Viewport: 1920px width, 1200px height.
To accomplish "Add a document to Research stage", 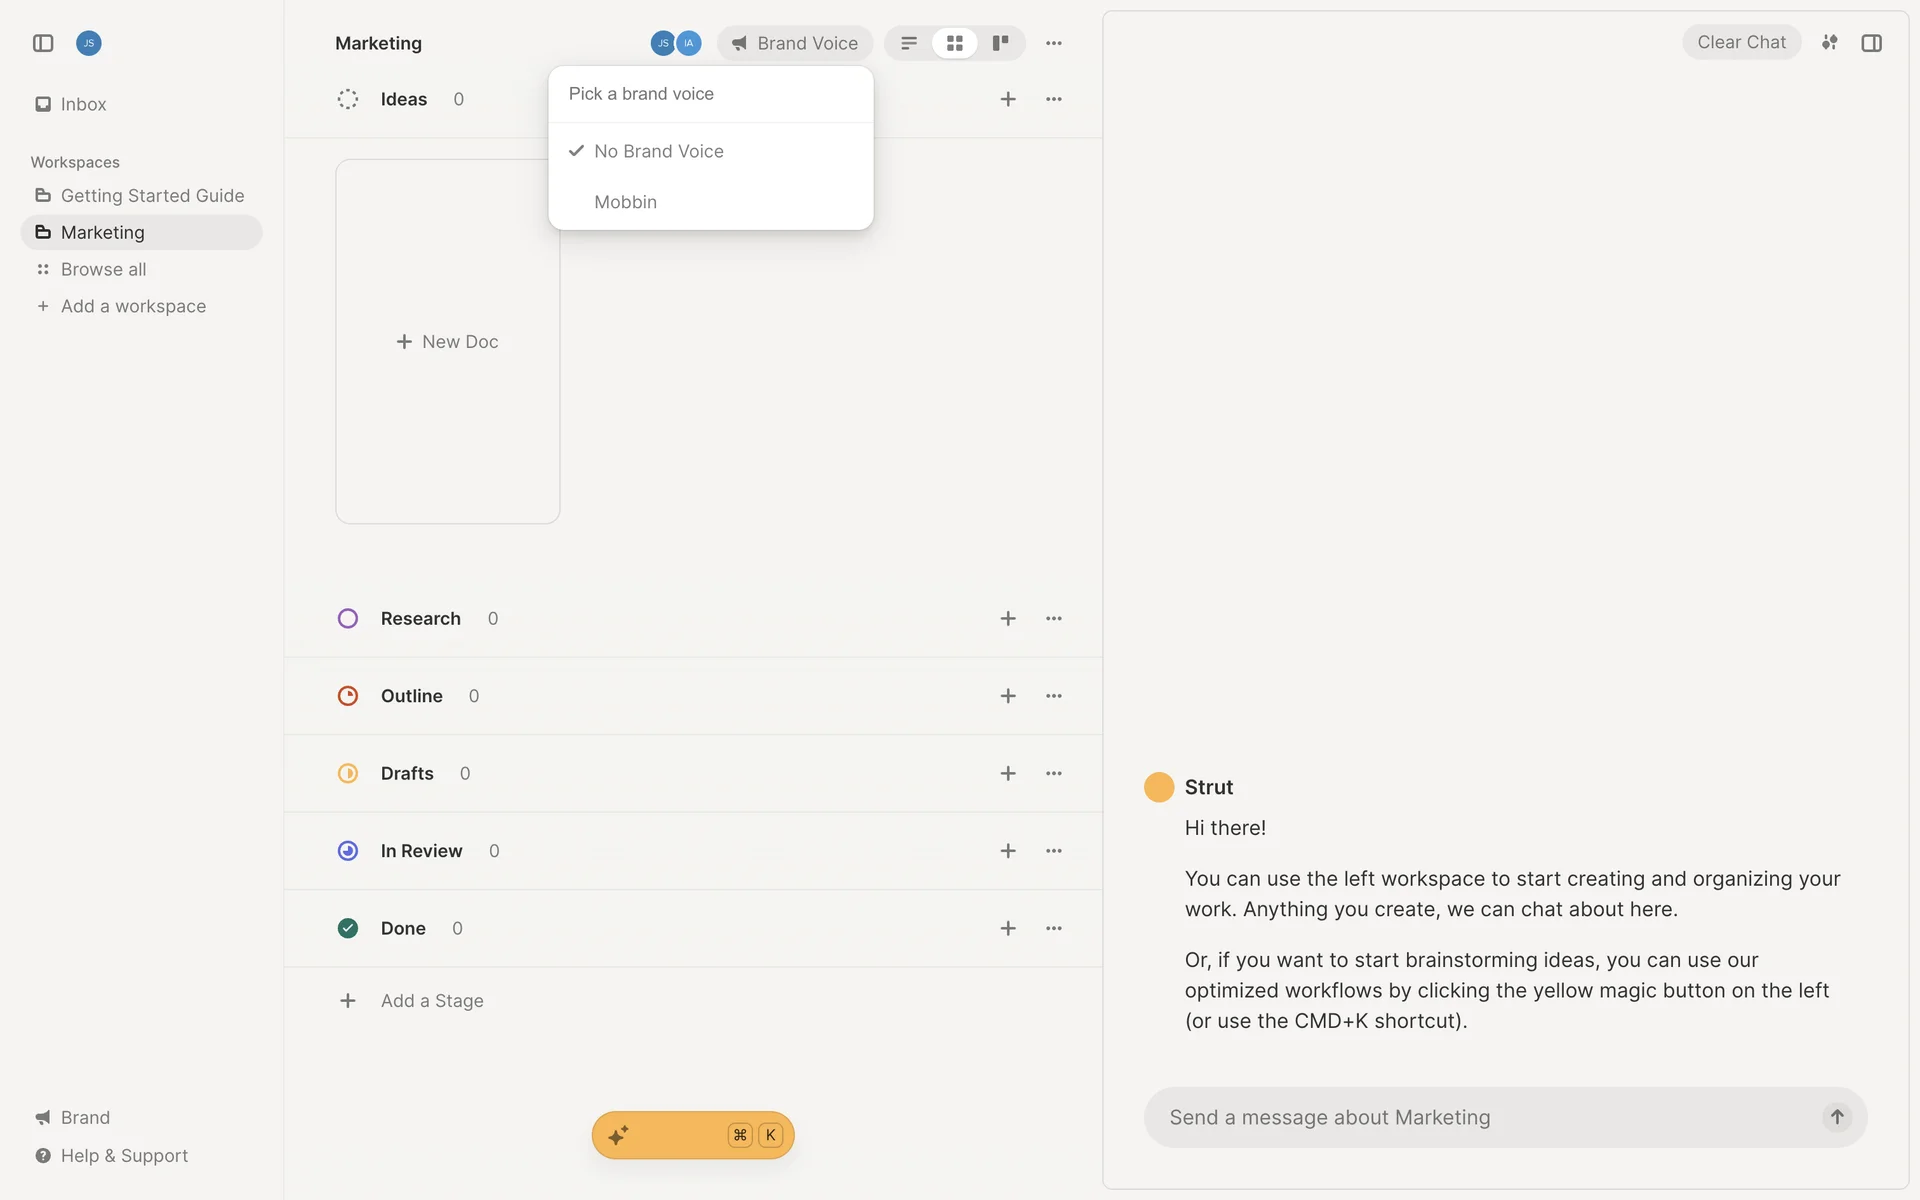I will tap(1008, 619).
